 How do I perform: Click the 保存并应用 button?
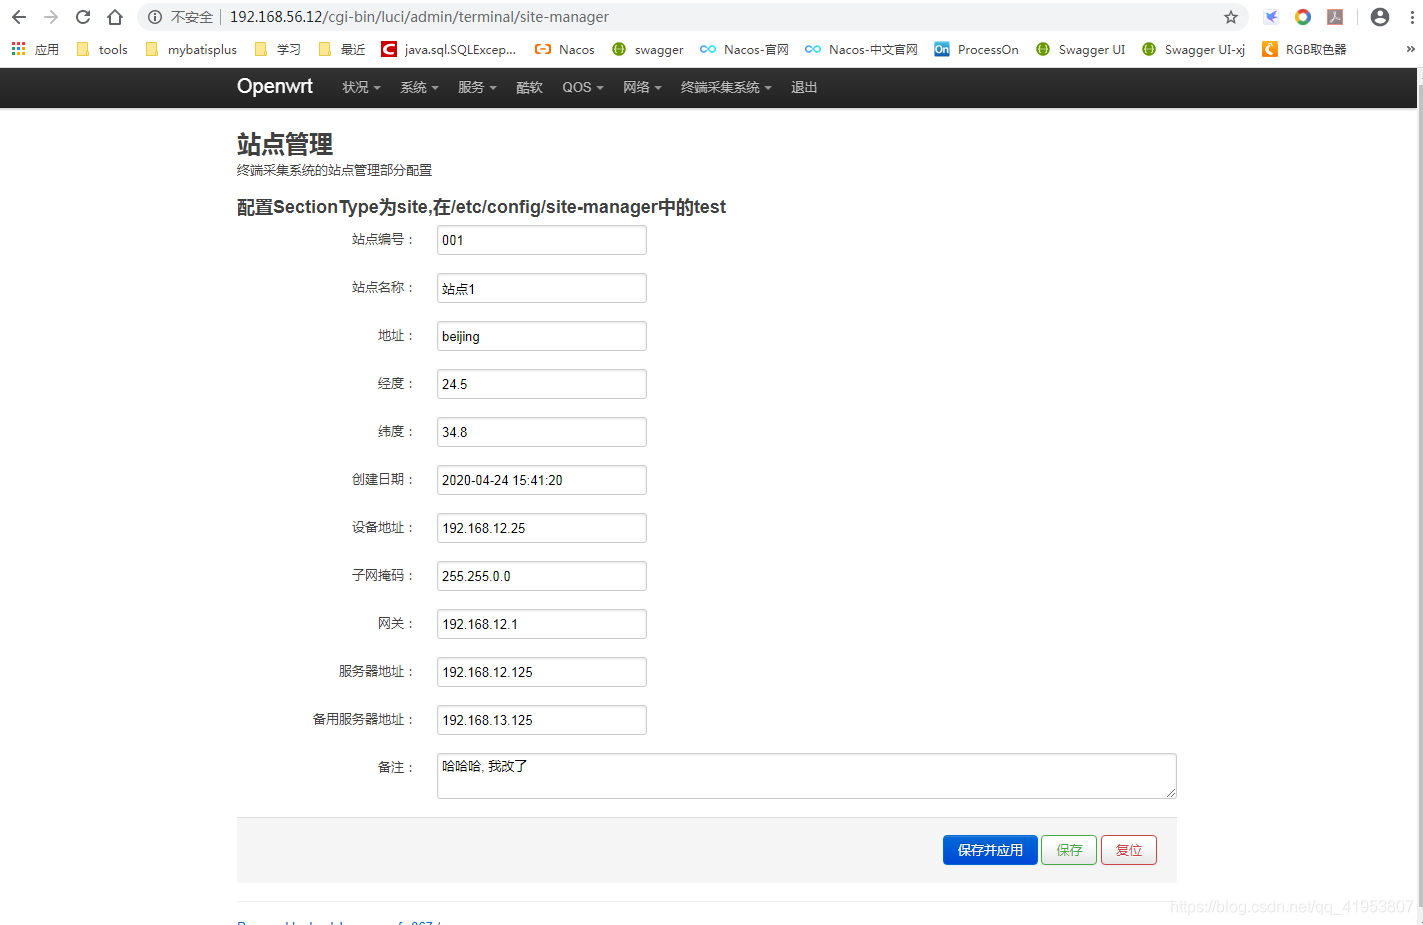tap(990, 850)
